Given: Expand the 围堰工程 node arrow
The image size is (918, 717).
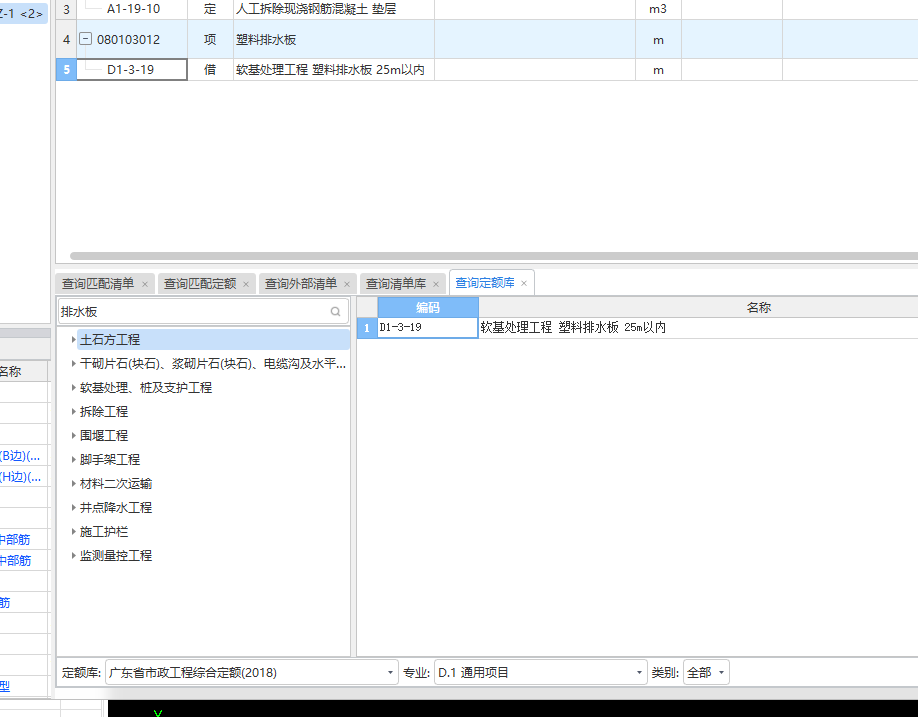Looking at the screenshot, I should point(73,435).
